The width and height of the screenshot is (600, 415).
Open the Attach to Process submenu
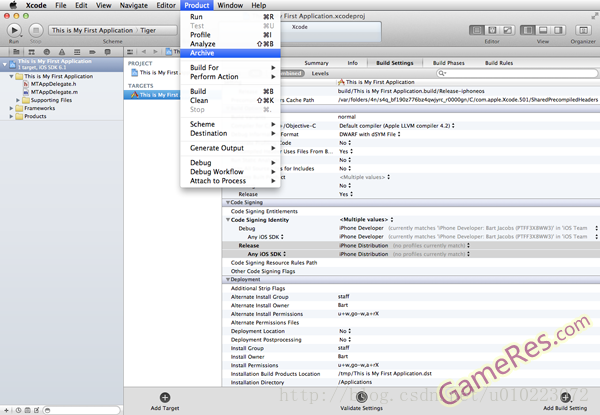230,181
